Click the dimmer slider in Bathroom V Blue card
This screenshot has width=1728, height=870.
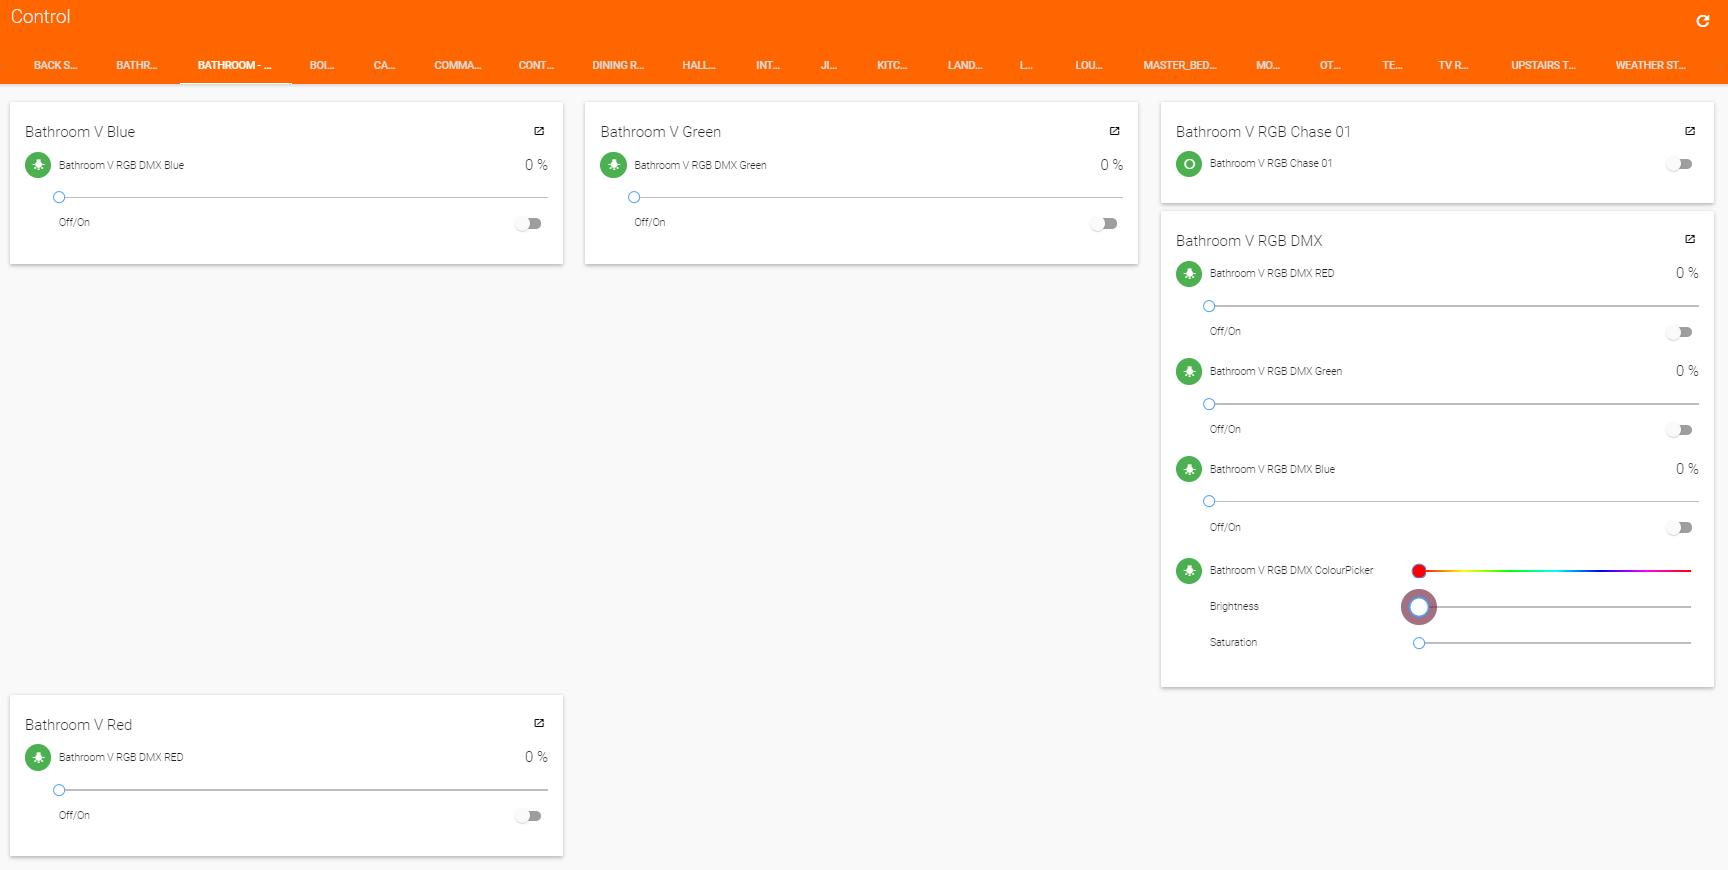click(303, 197)
